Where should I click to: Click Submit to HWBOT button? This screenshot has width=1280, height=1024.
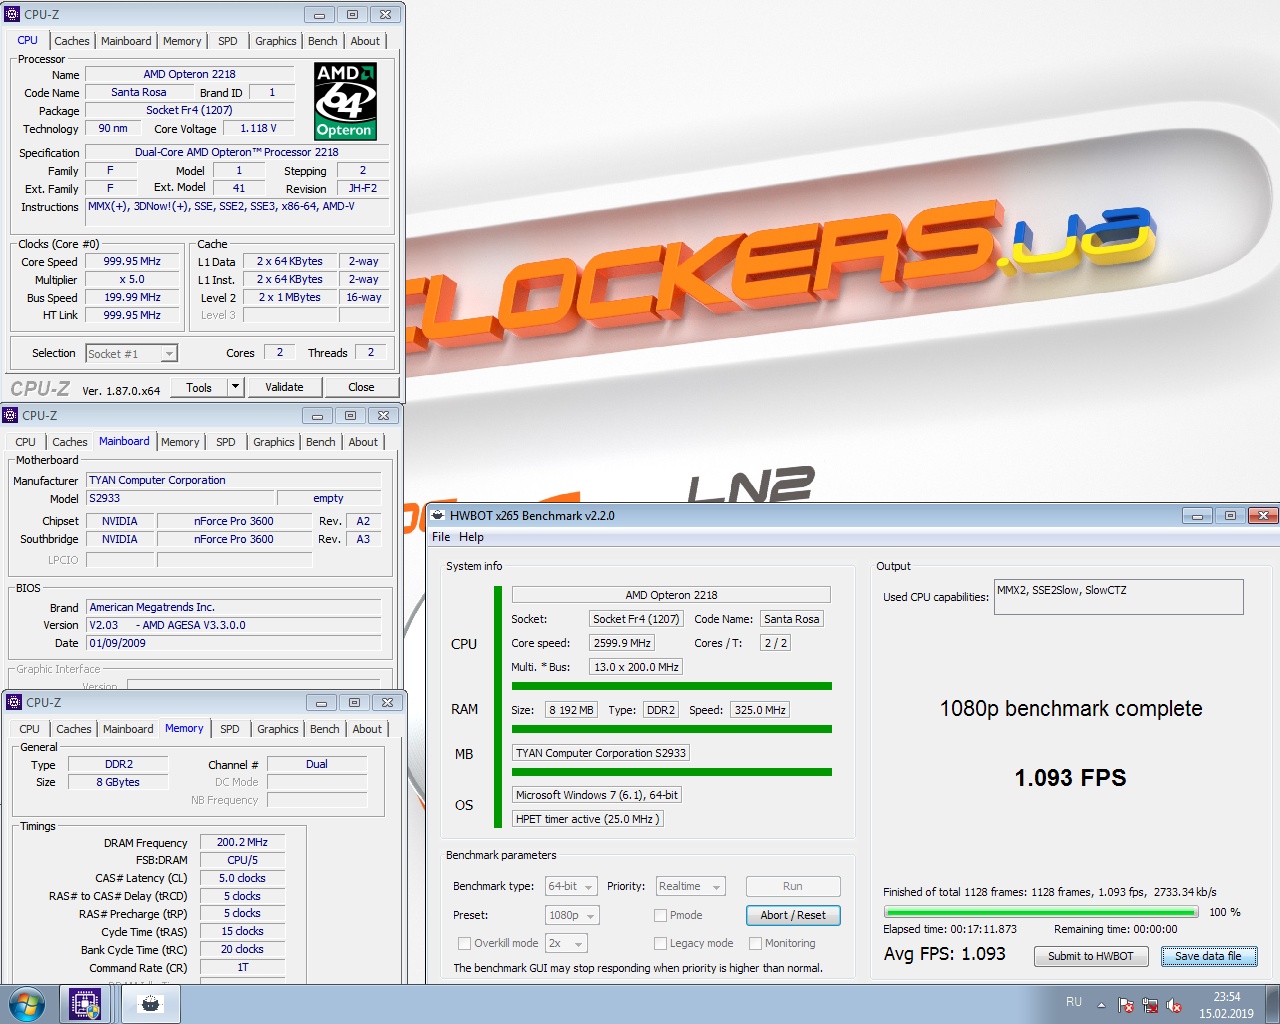click(1091, 956)
